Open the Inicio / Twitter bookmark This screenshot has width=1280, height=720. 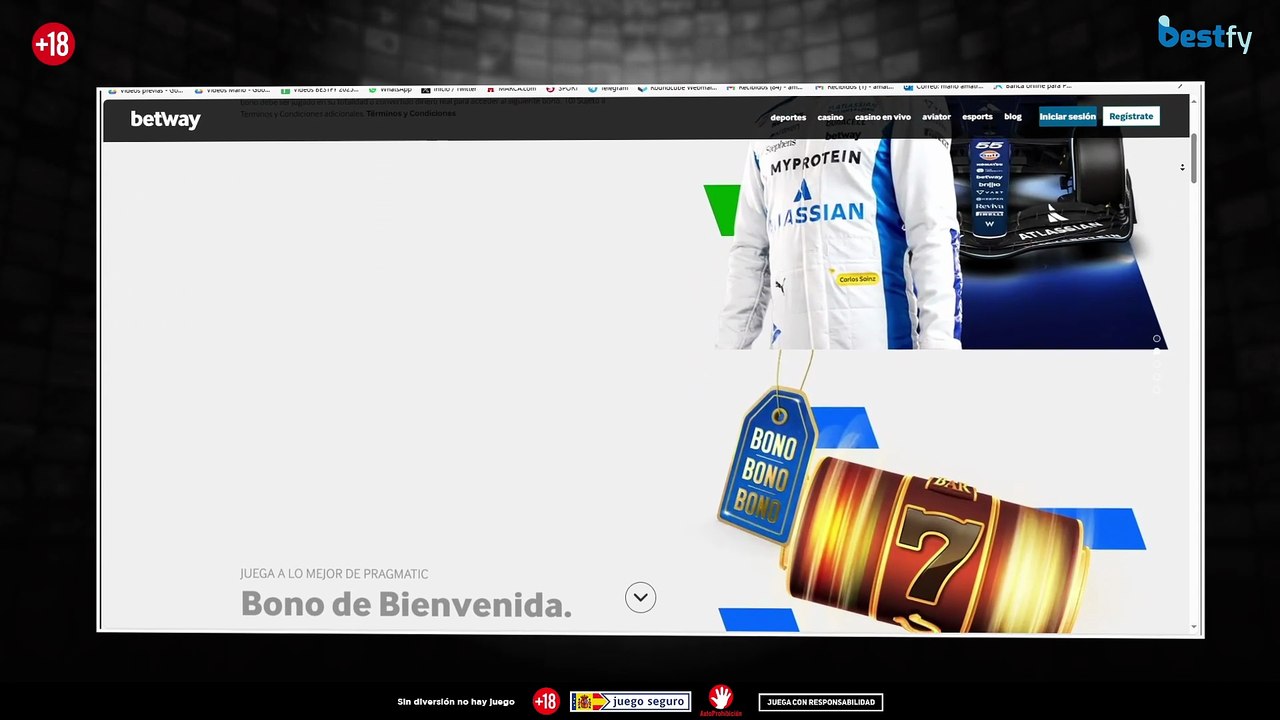(x=449, y=89)
